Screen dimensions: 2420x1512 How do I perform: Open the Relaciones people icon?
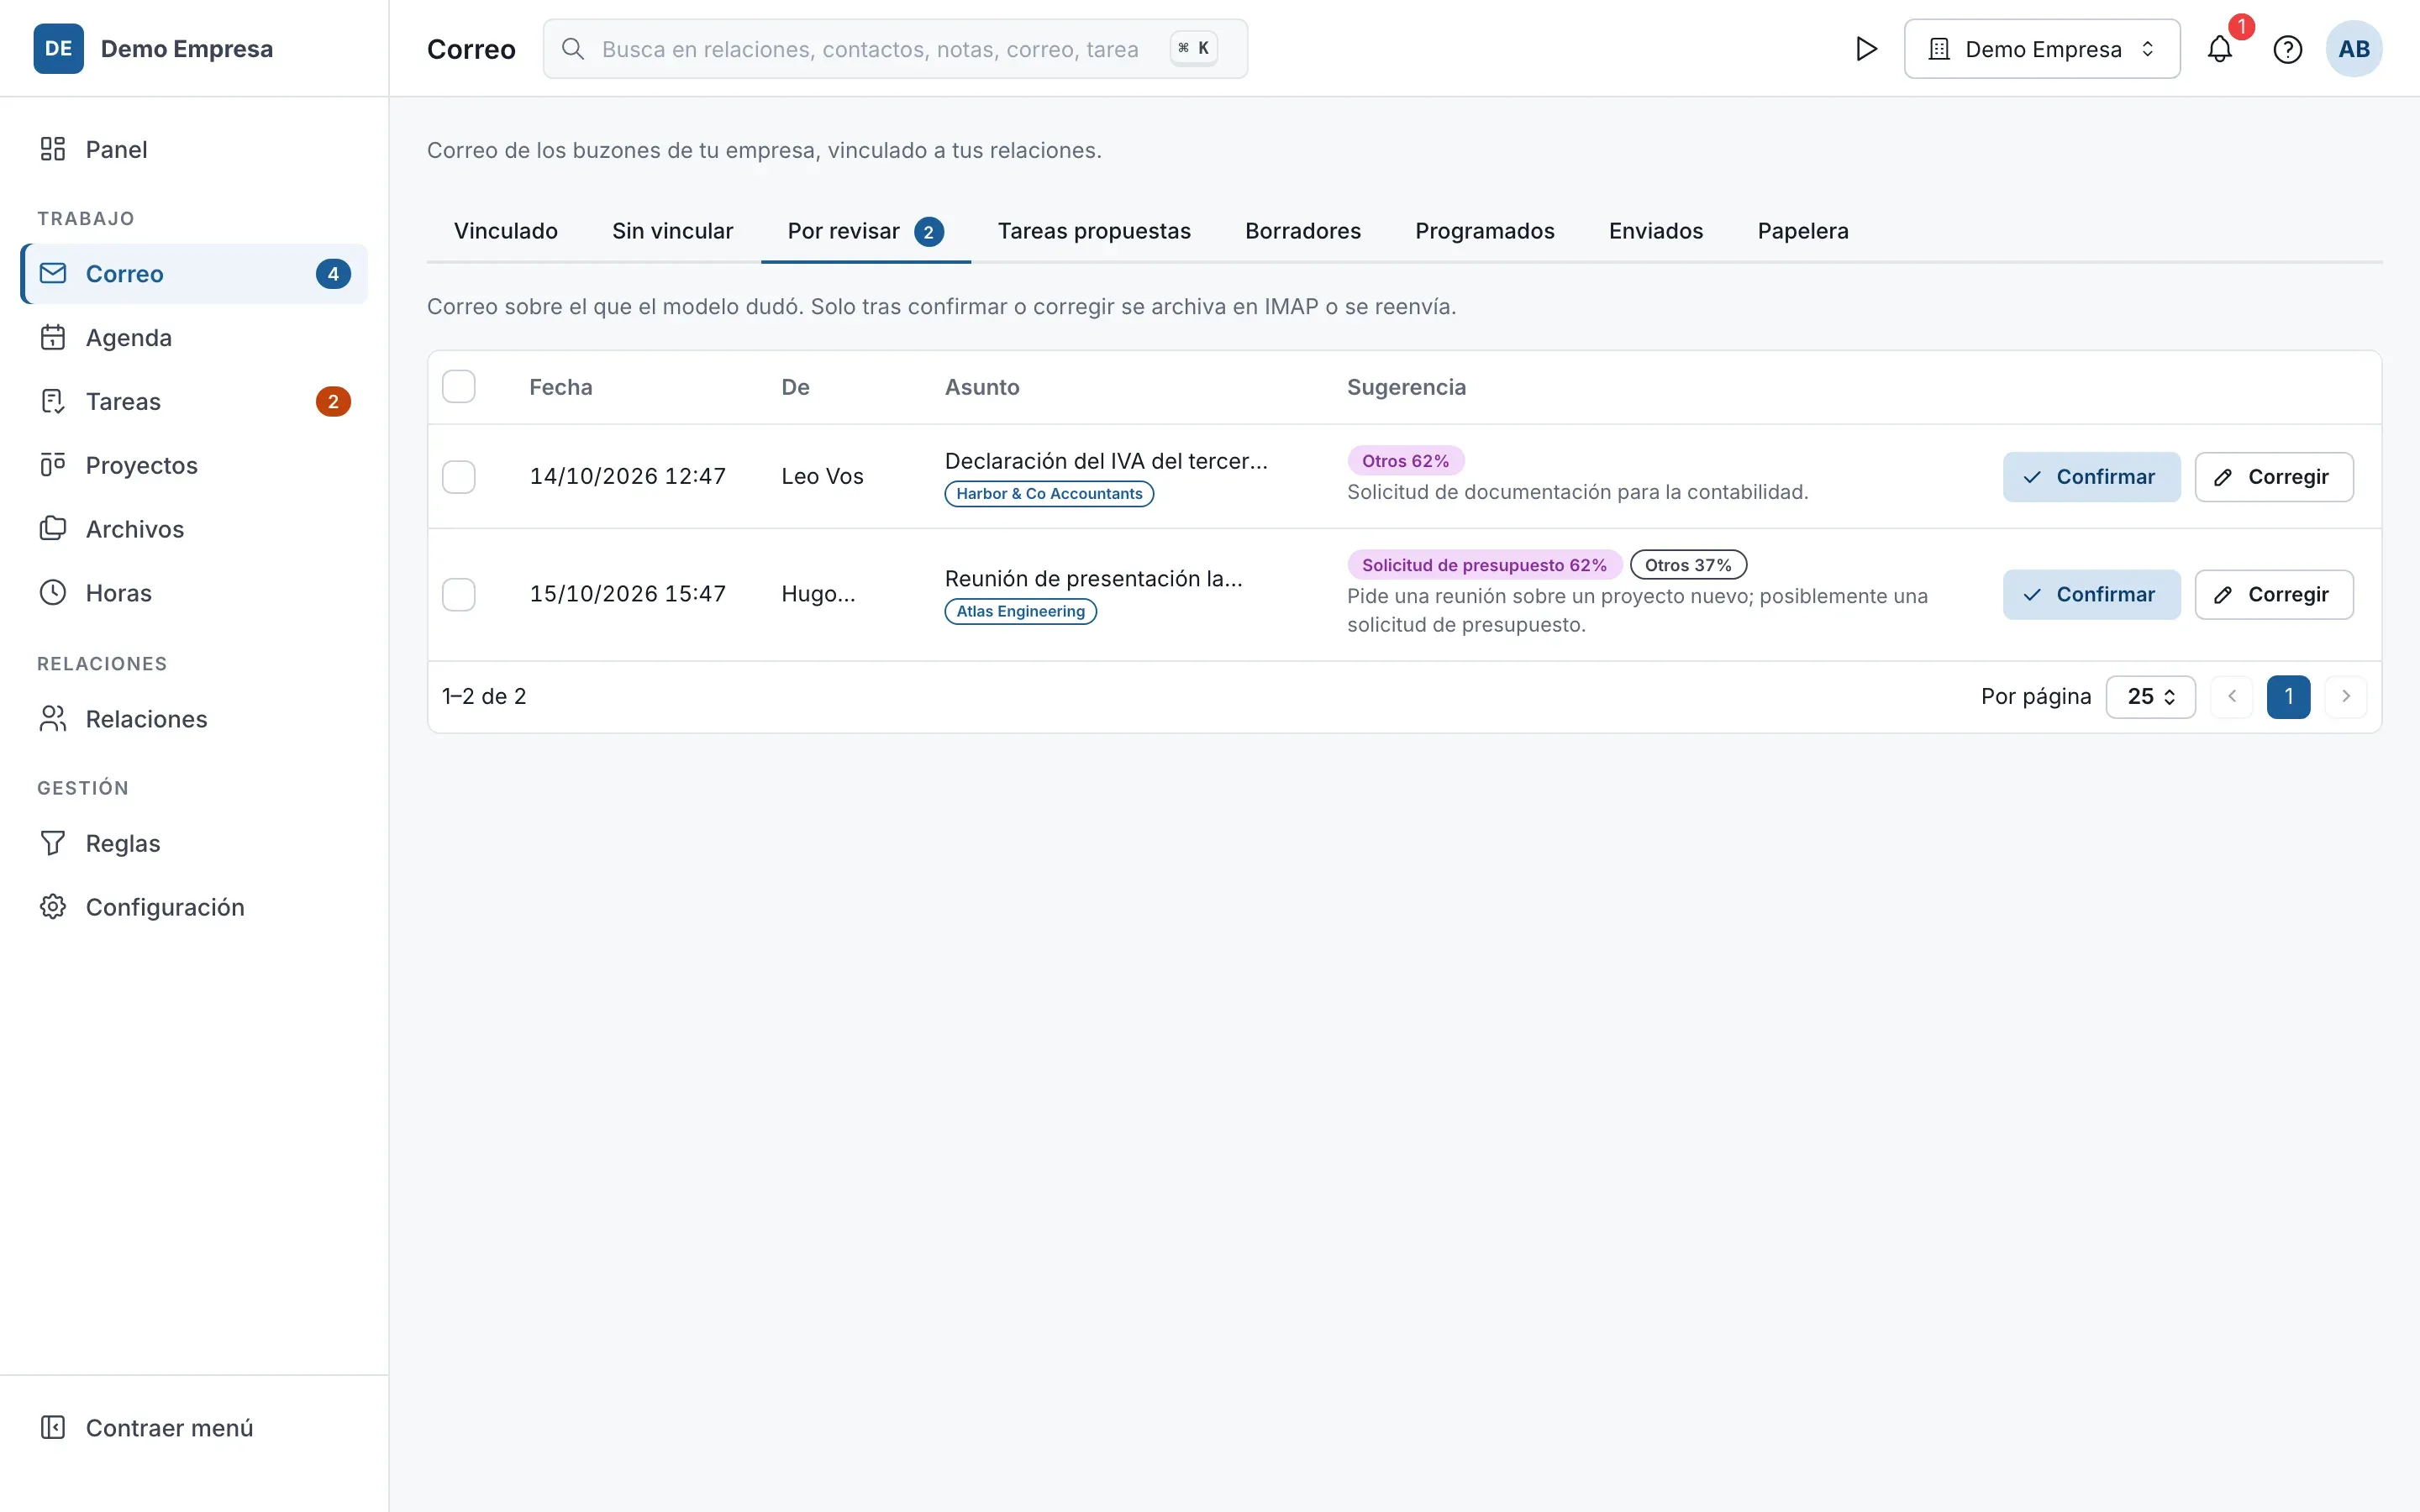53,719
